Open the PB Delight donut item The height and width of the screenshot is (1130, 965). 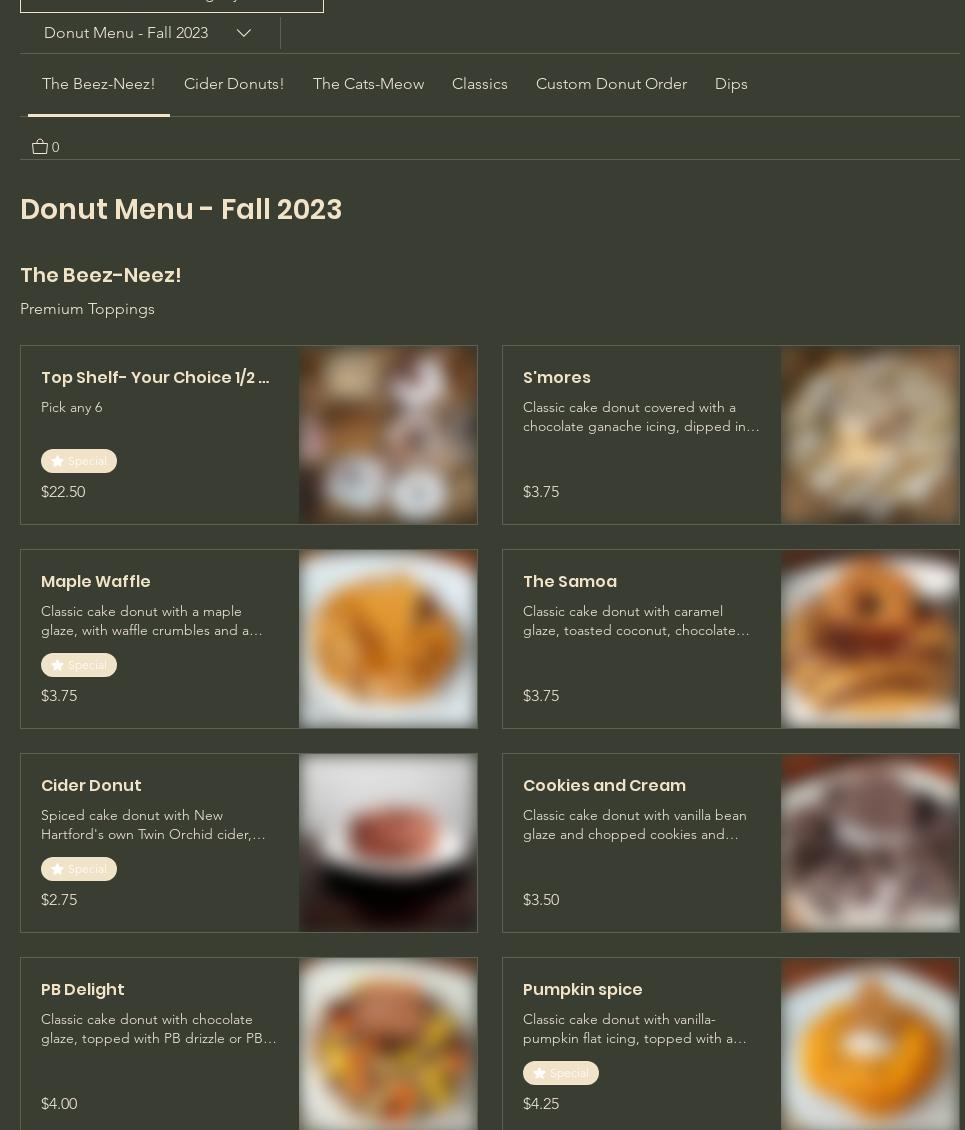pos(249,1044)
